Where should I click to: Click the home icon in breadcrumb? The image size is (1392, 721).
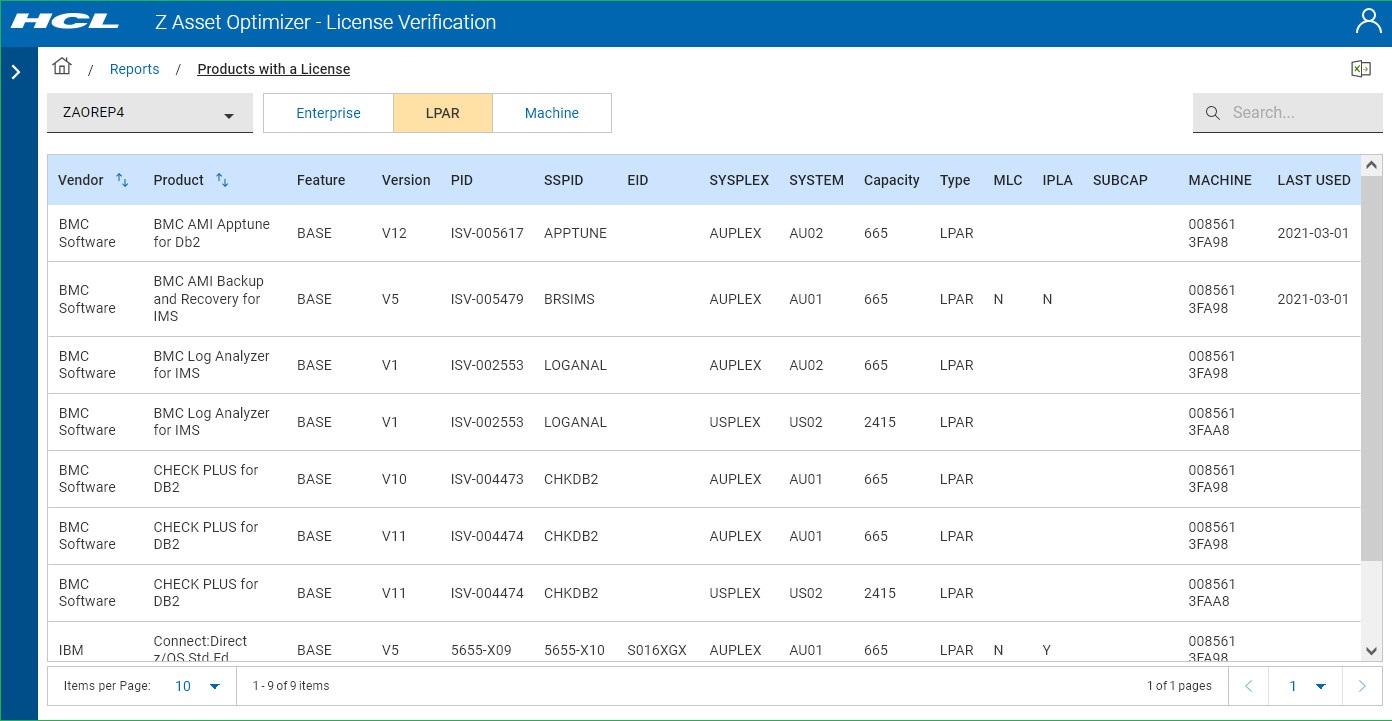pos(62,67)
